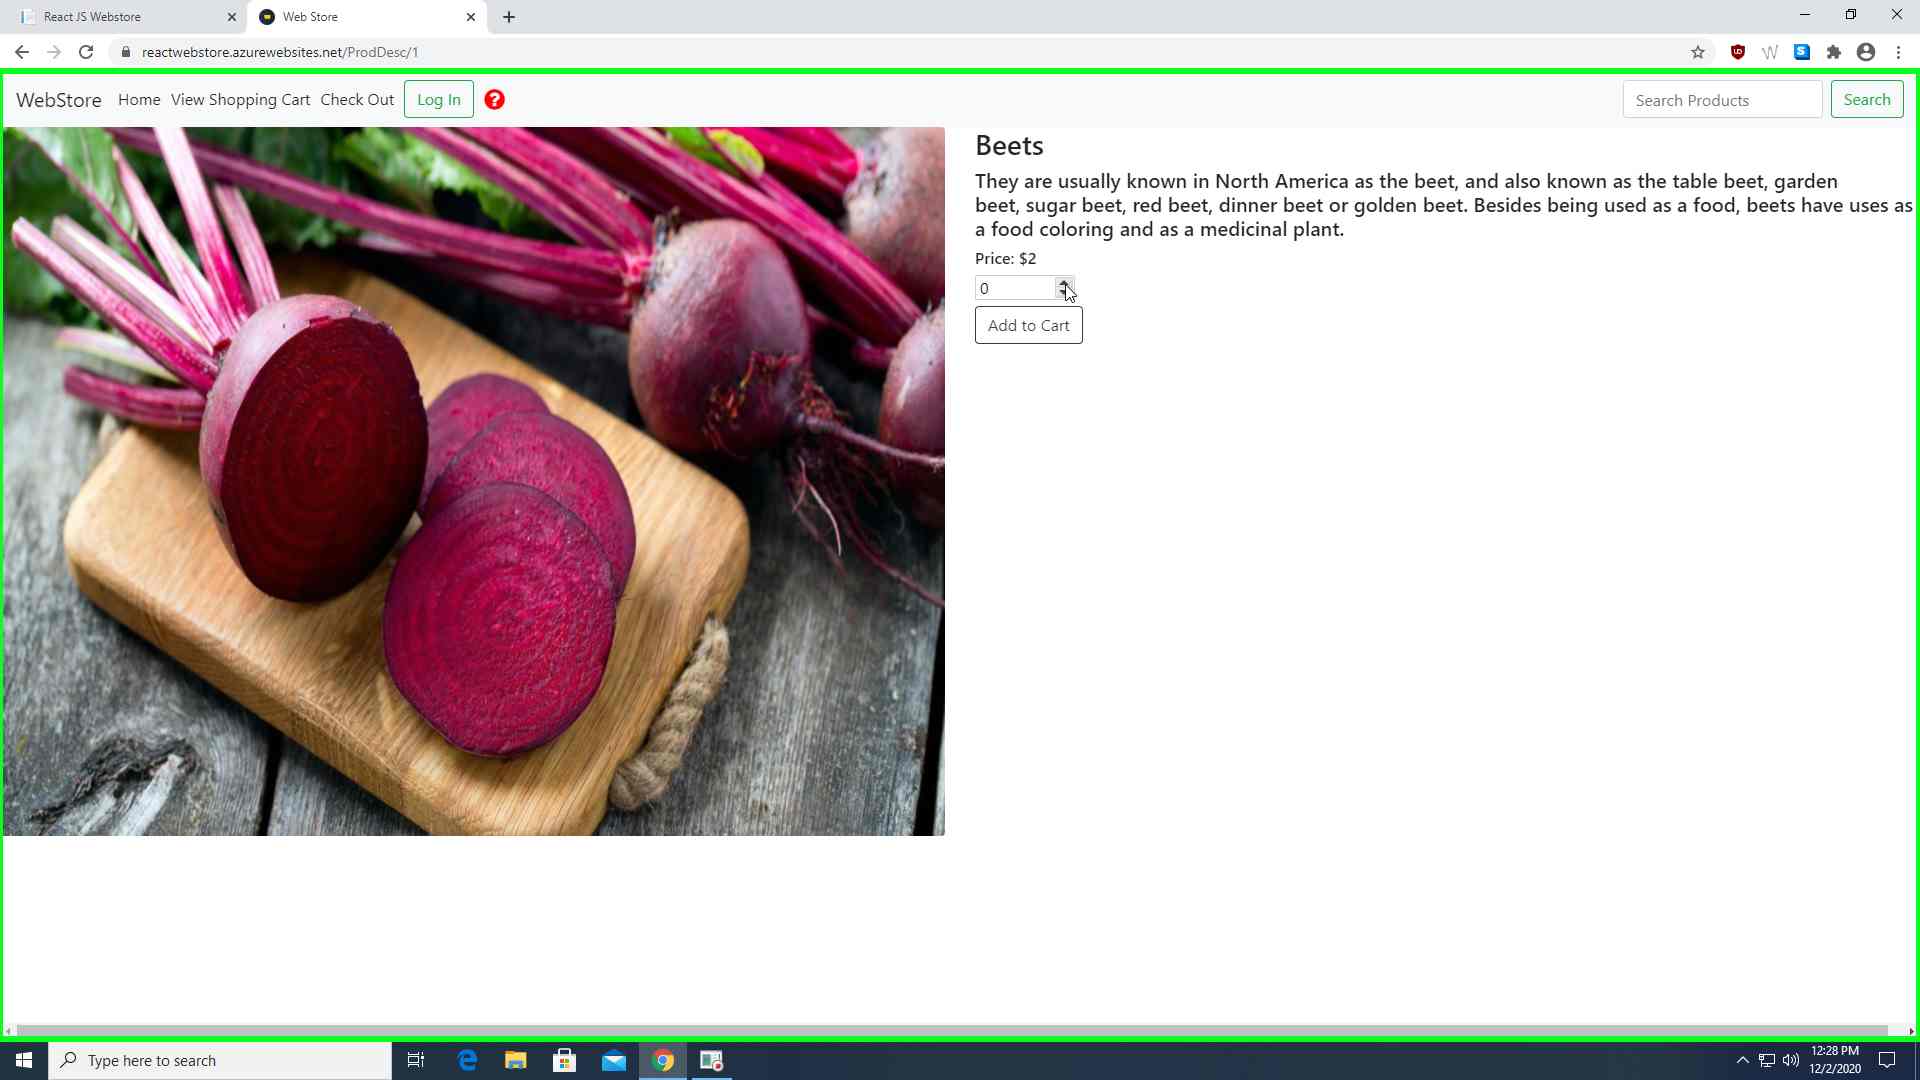This screenshot has width=1920, height=1080.
Task: Reload the page with the refresh icon
Action: pyautogui.click(x=86, y=52)
